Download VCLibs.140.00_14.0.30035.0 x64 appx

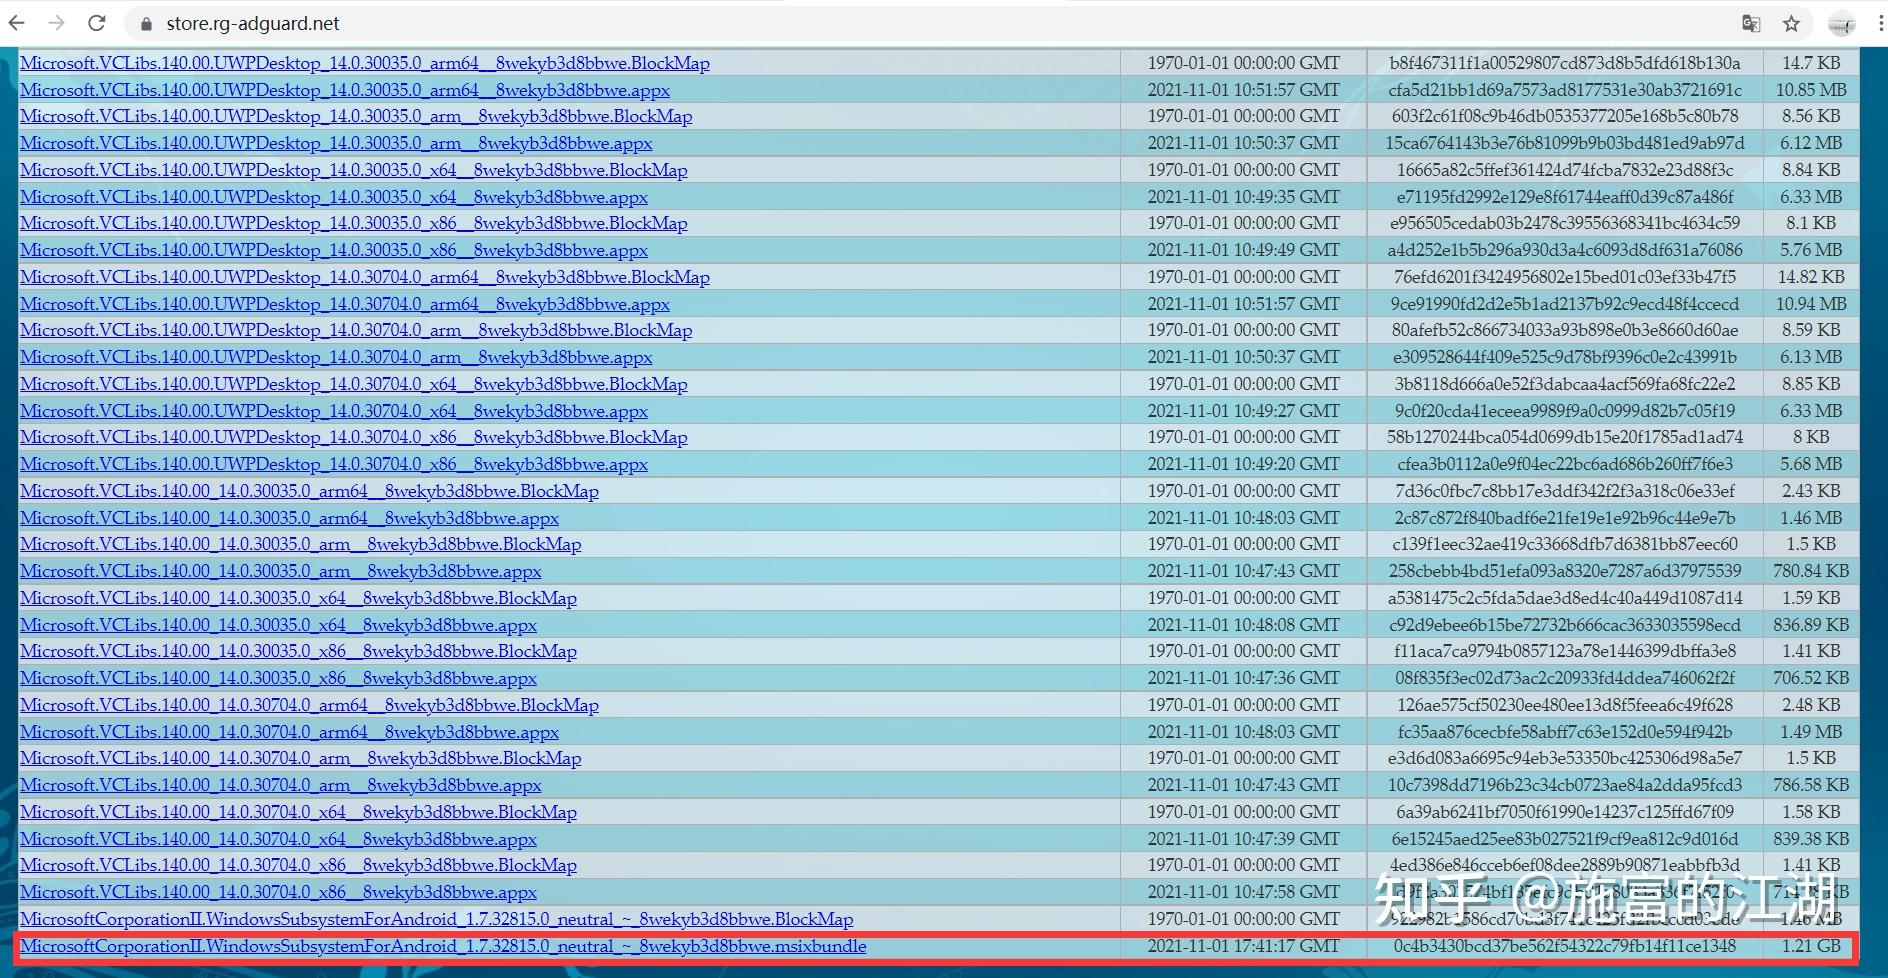tap(278, 625)
